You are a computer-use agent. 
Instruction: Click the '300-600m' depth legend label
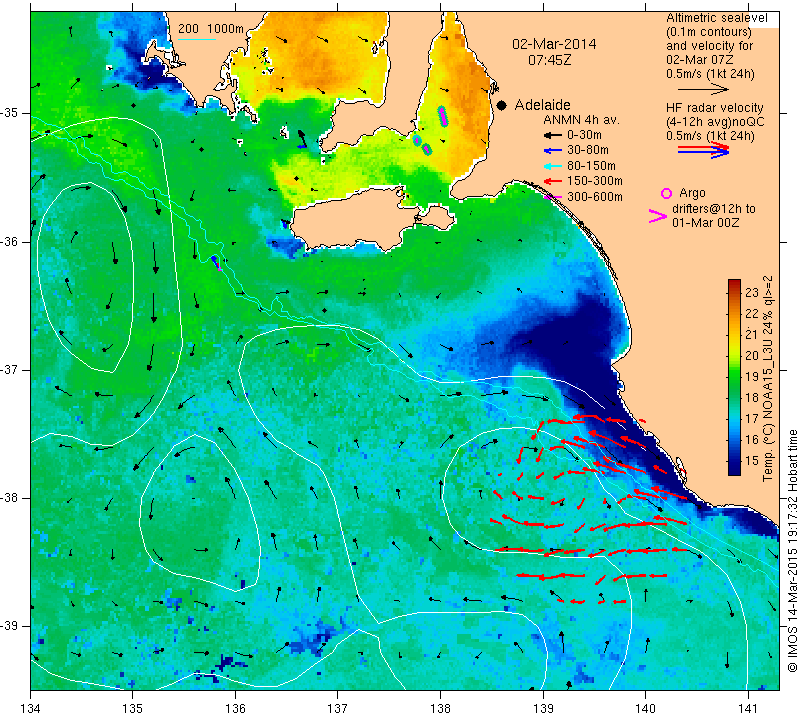(x=595, y=197)
